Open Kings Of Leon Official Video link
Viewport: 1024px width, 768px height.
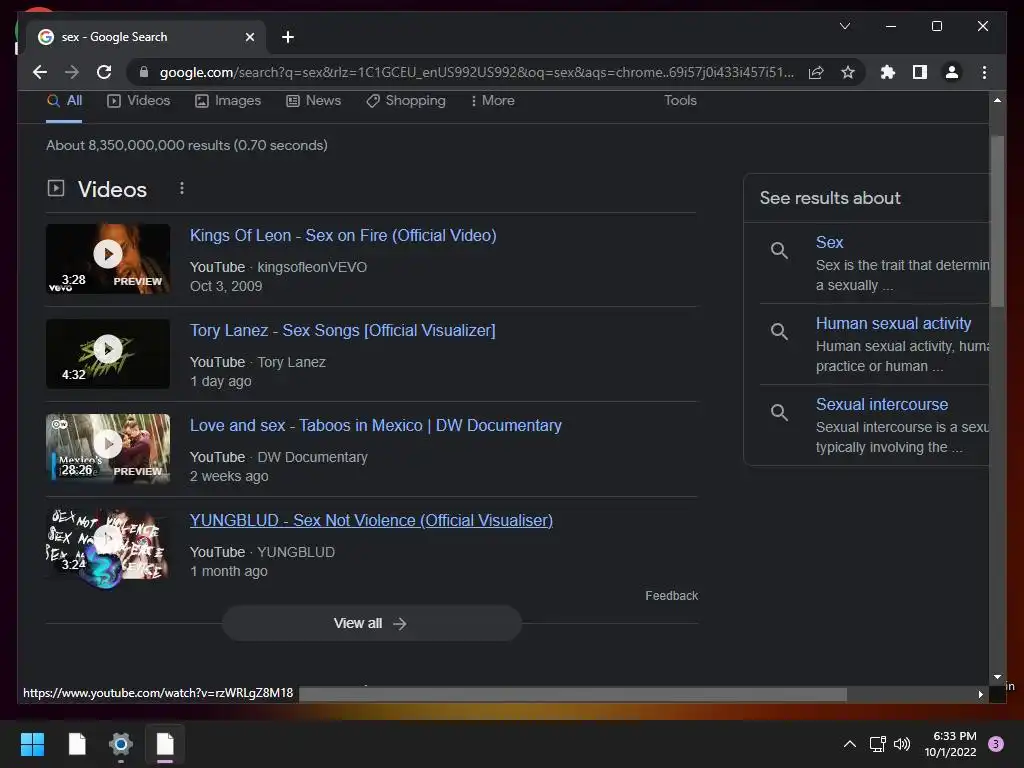pos(343,236)
